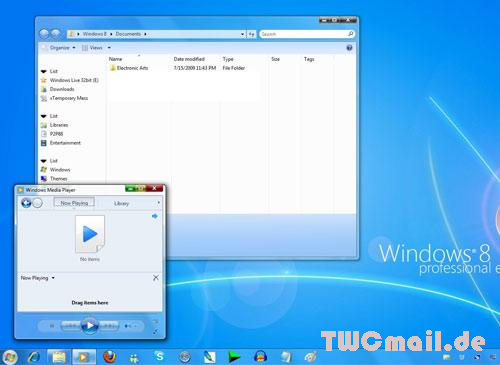Click the back arrow in Windows Media Player

pos(26,203)
